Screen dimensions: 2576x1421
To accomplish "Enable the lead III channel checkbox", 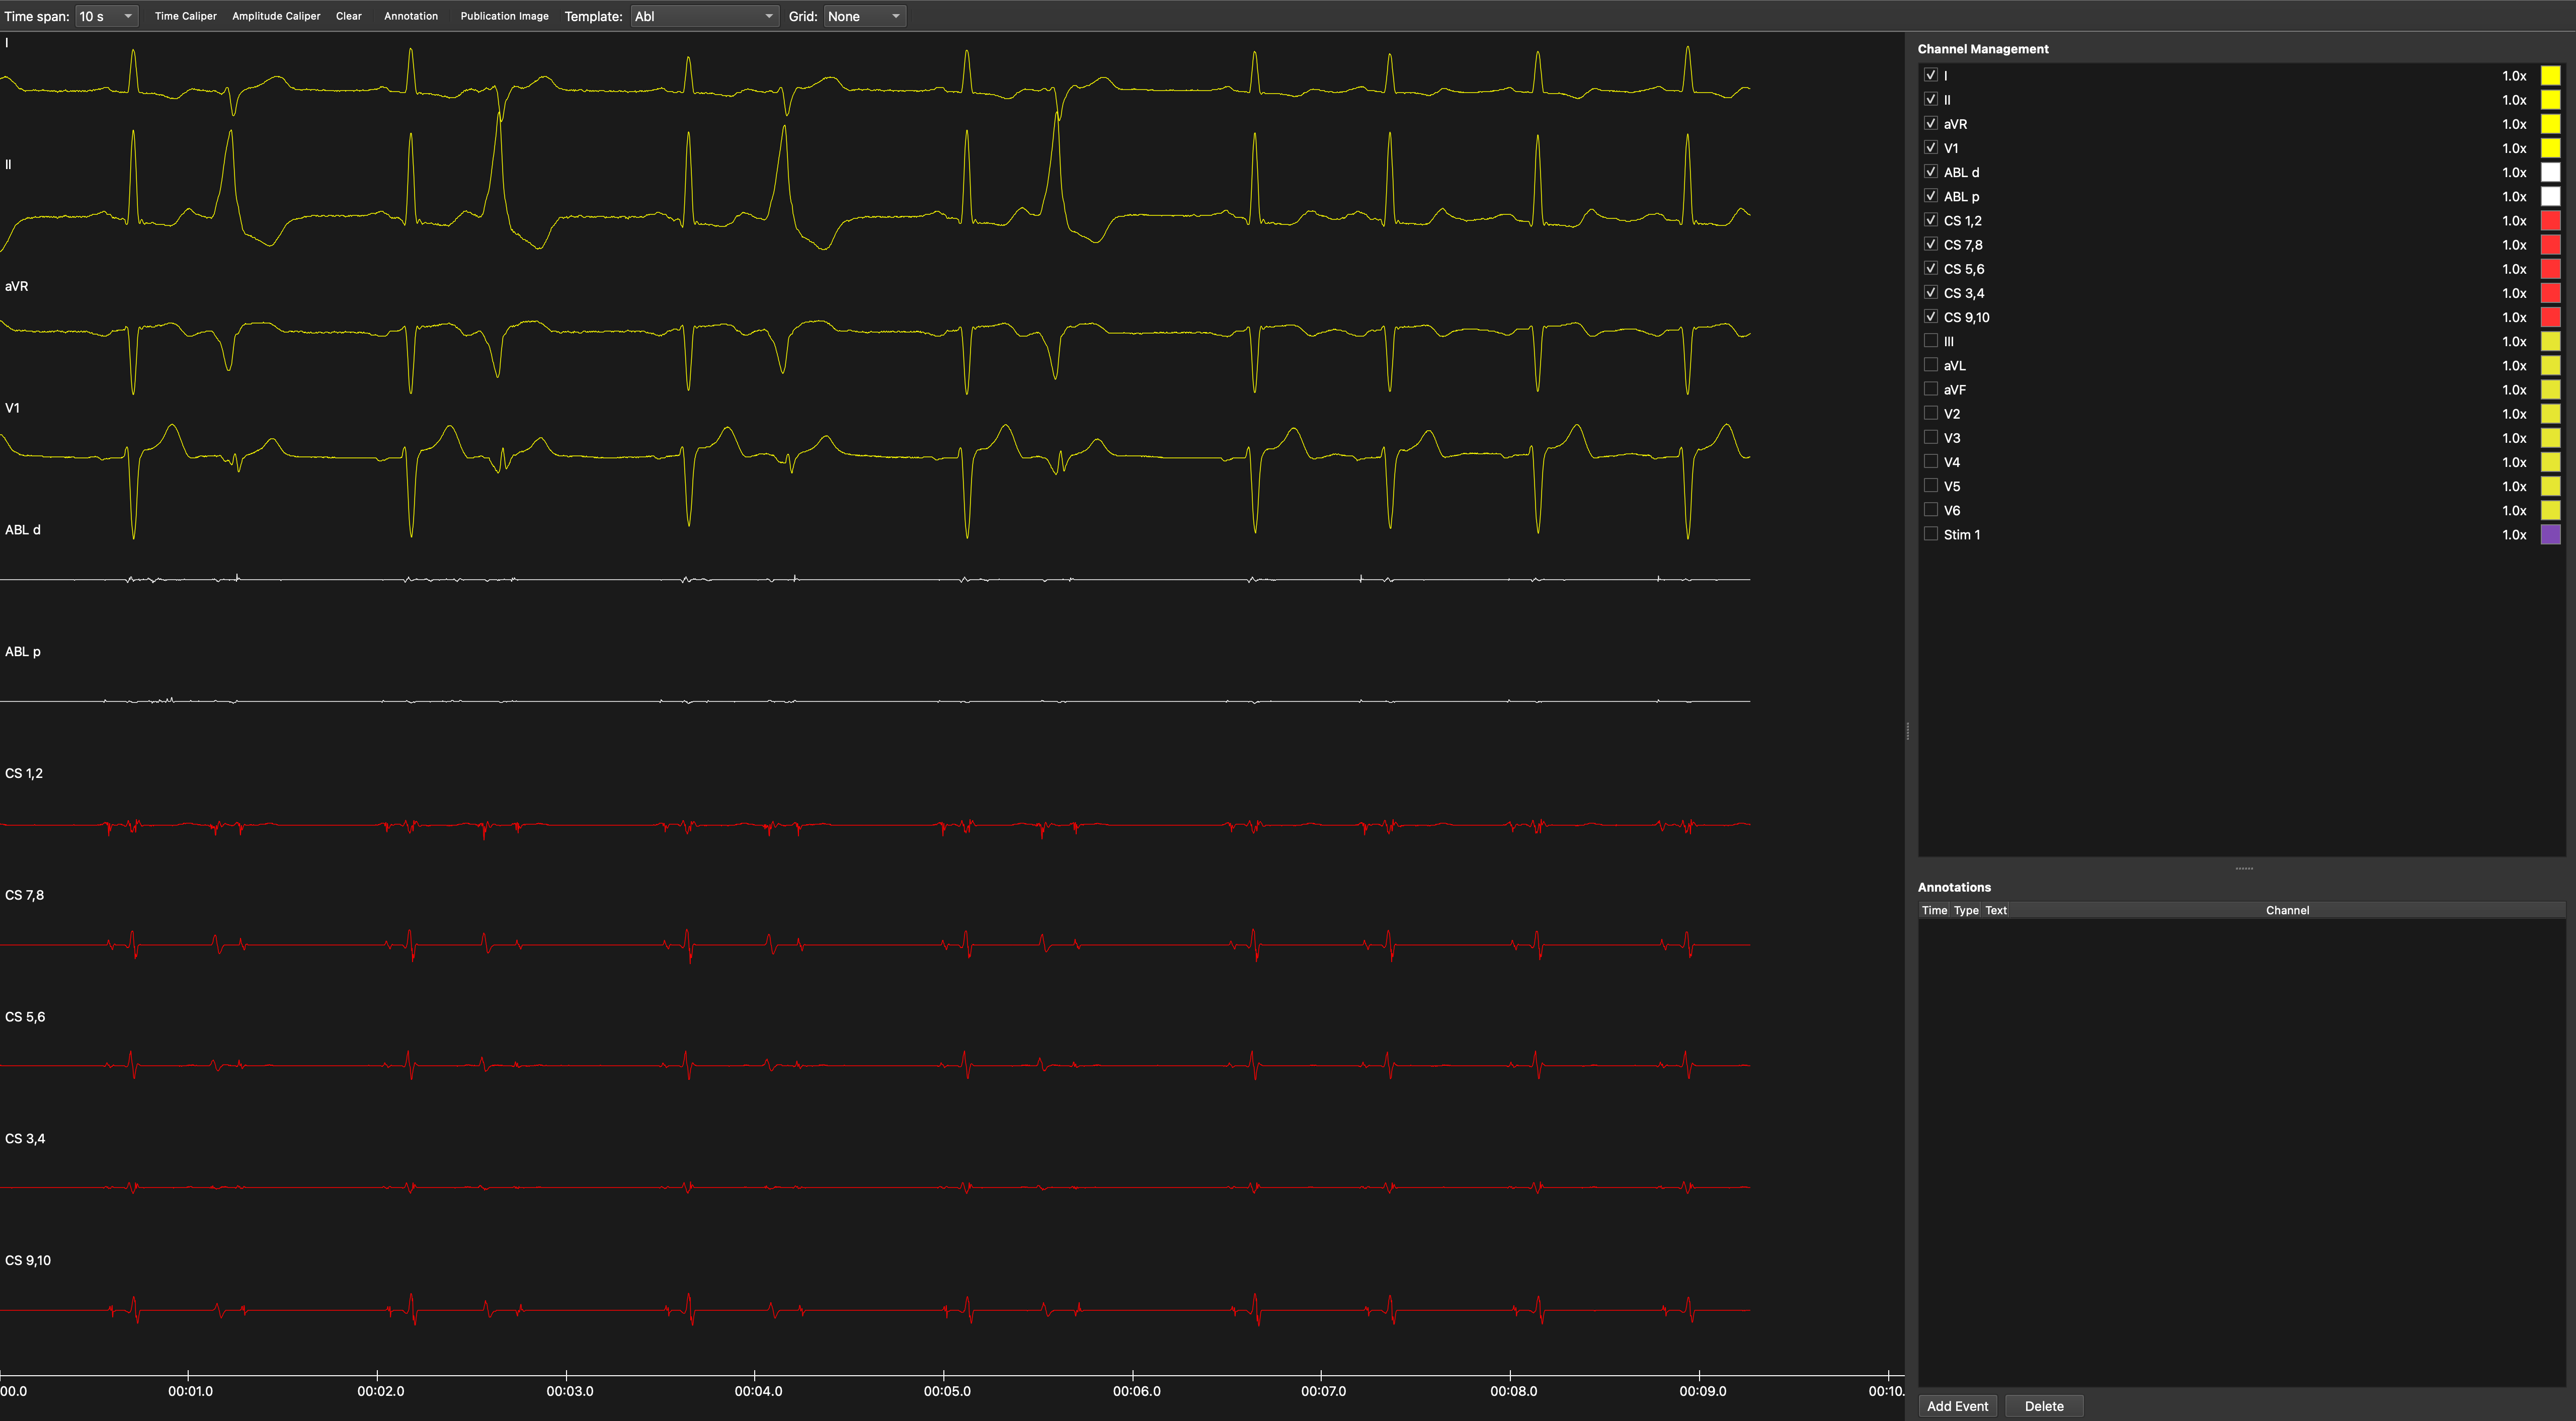I will [1931, 341].
